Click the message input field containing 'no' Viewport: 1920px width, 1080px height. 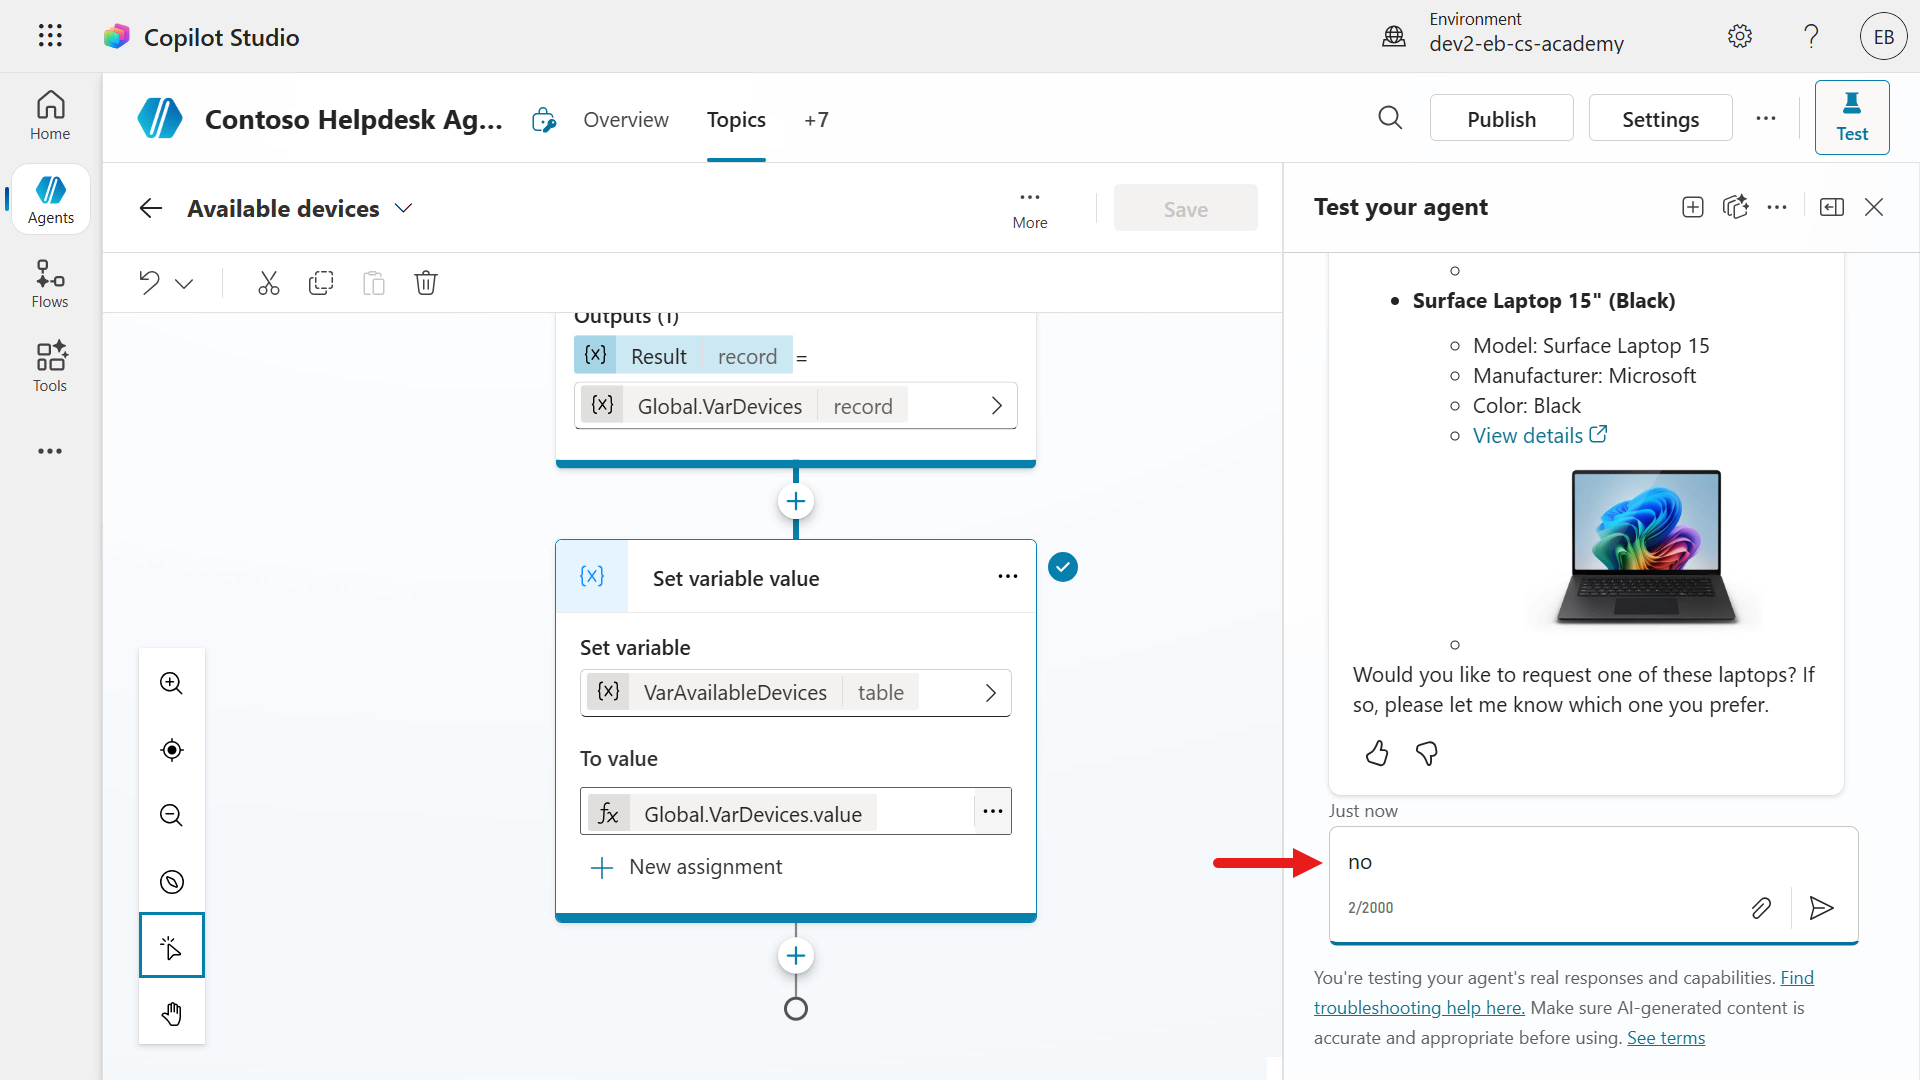1540,862
